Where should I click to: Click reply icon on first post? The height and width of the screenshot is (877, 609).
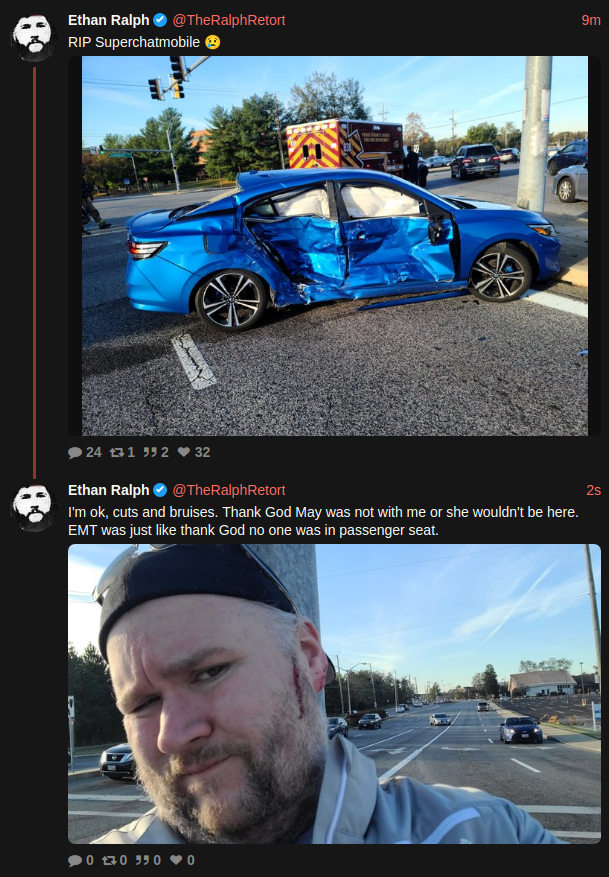[x=75, y=452]
